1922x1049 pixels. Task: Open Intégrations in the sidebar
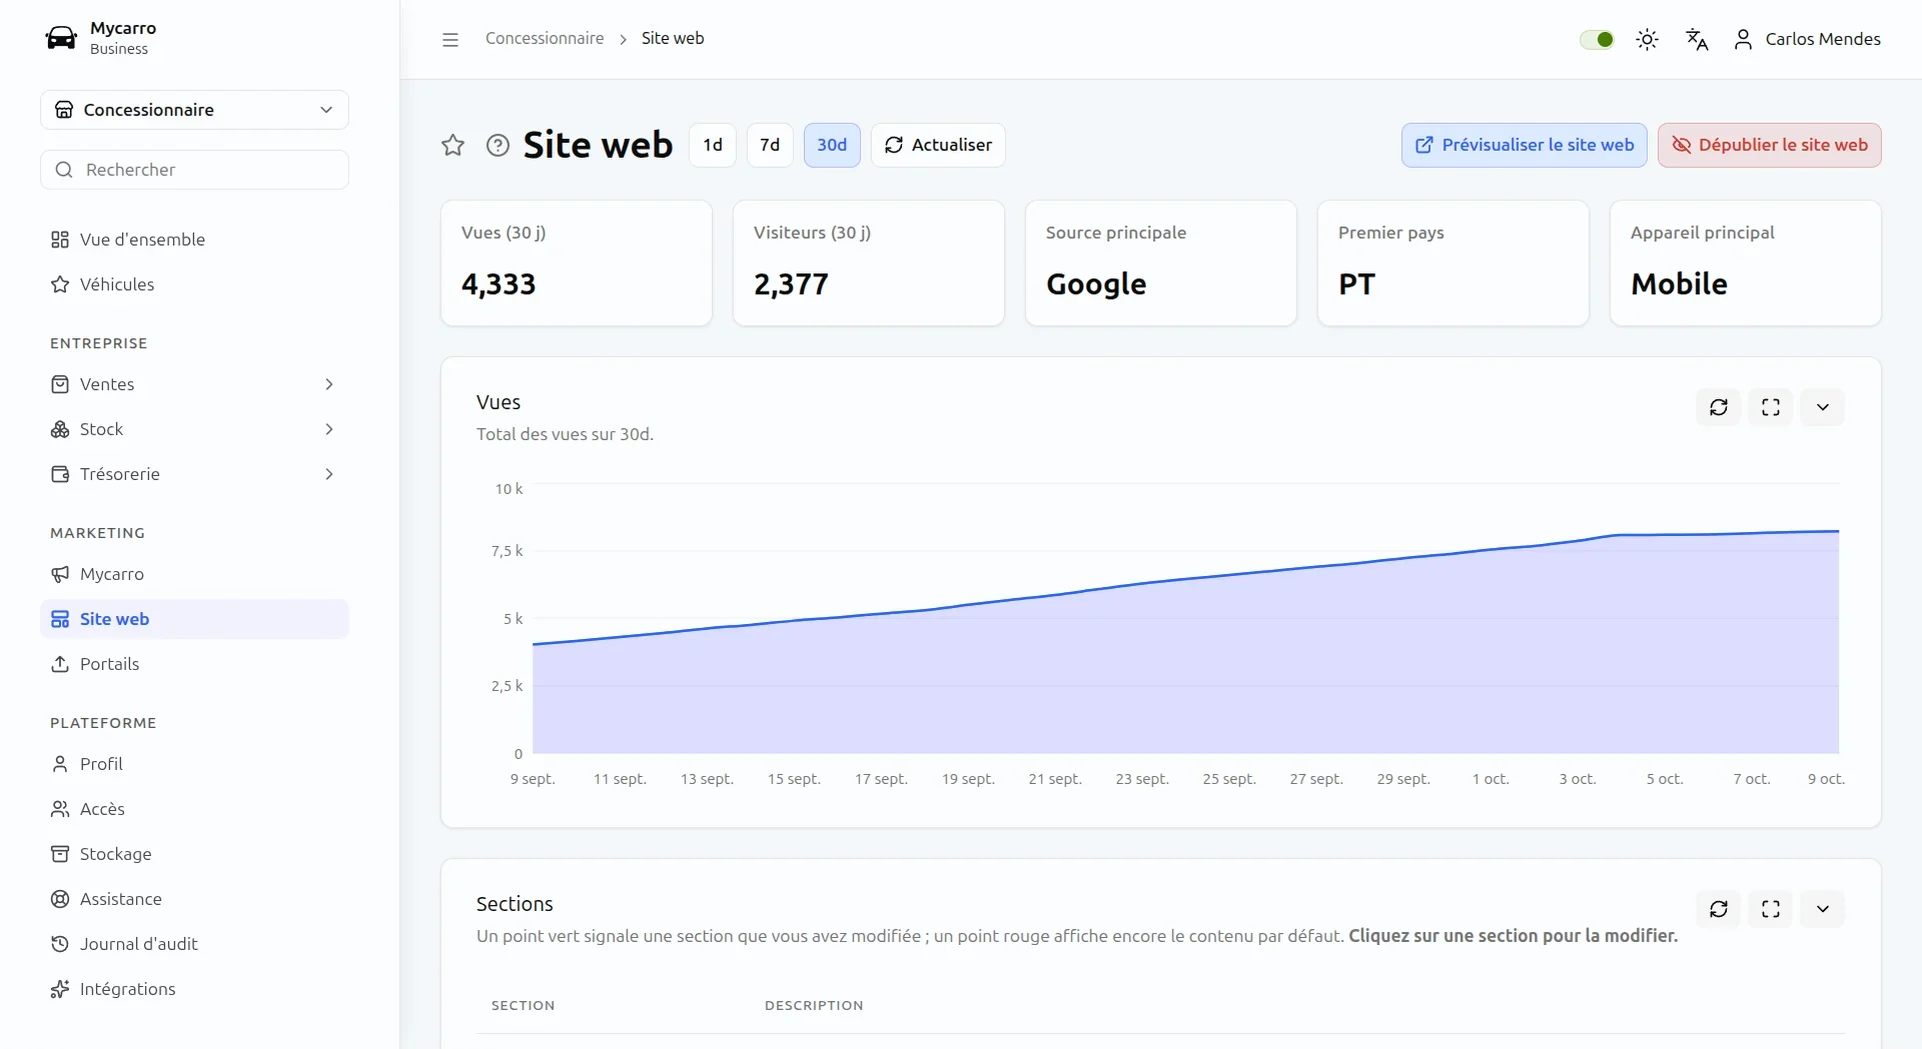point(195,989)
